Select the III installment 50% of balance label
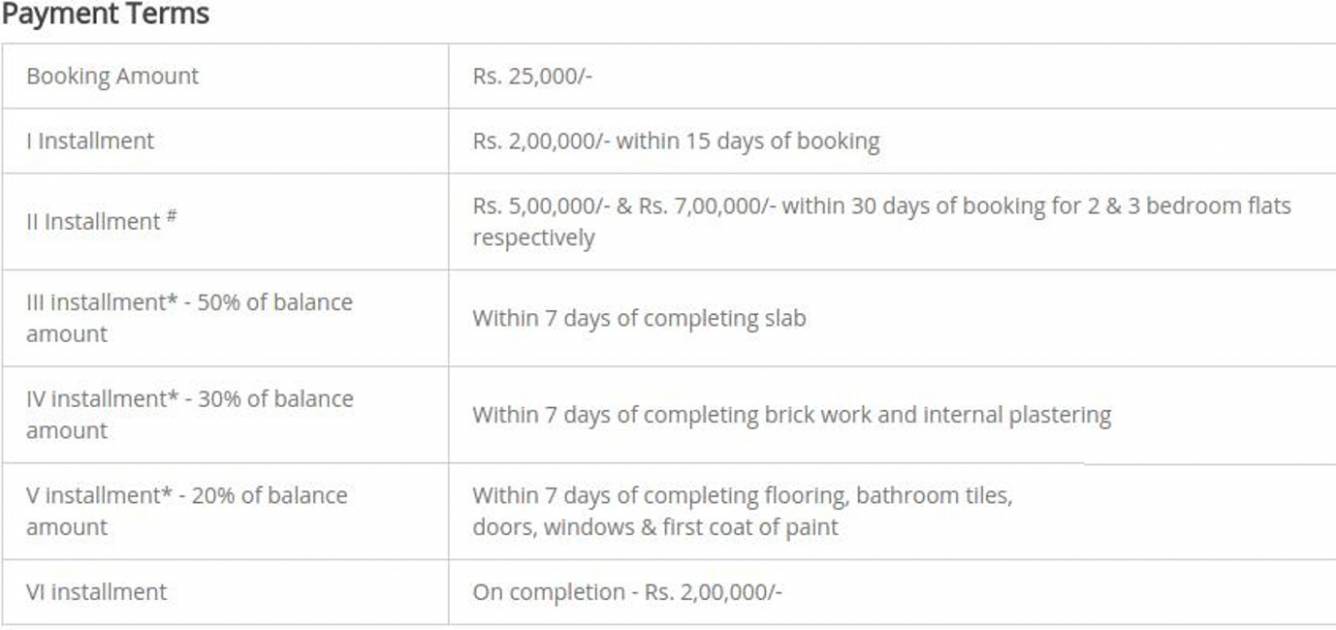This screenshot has height=630, width=1336. point(189,317)
